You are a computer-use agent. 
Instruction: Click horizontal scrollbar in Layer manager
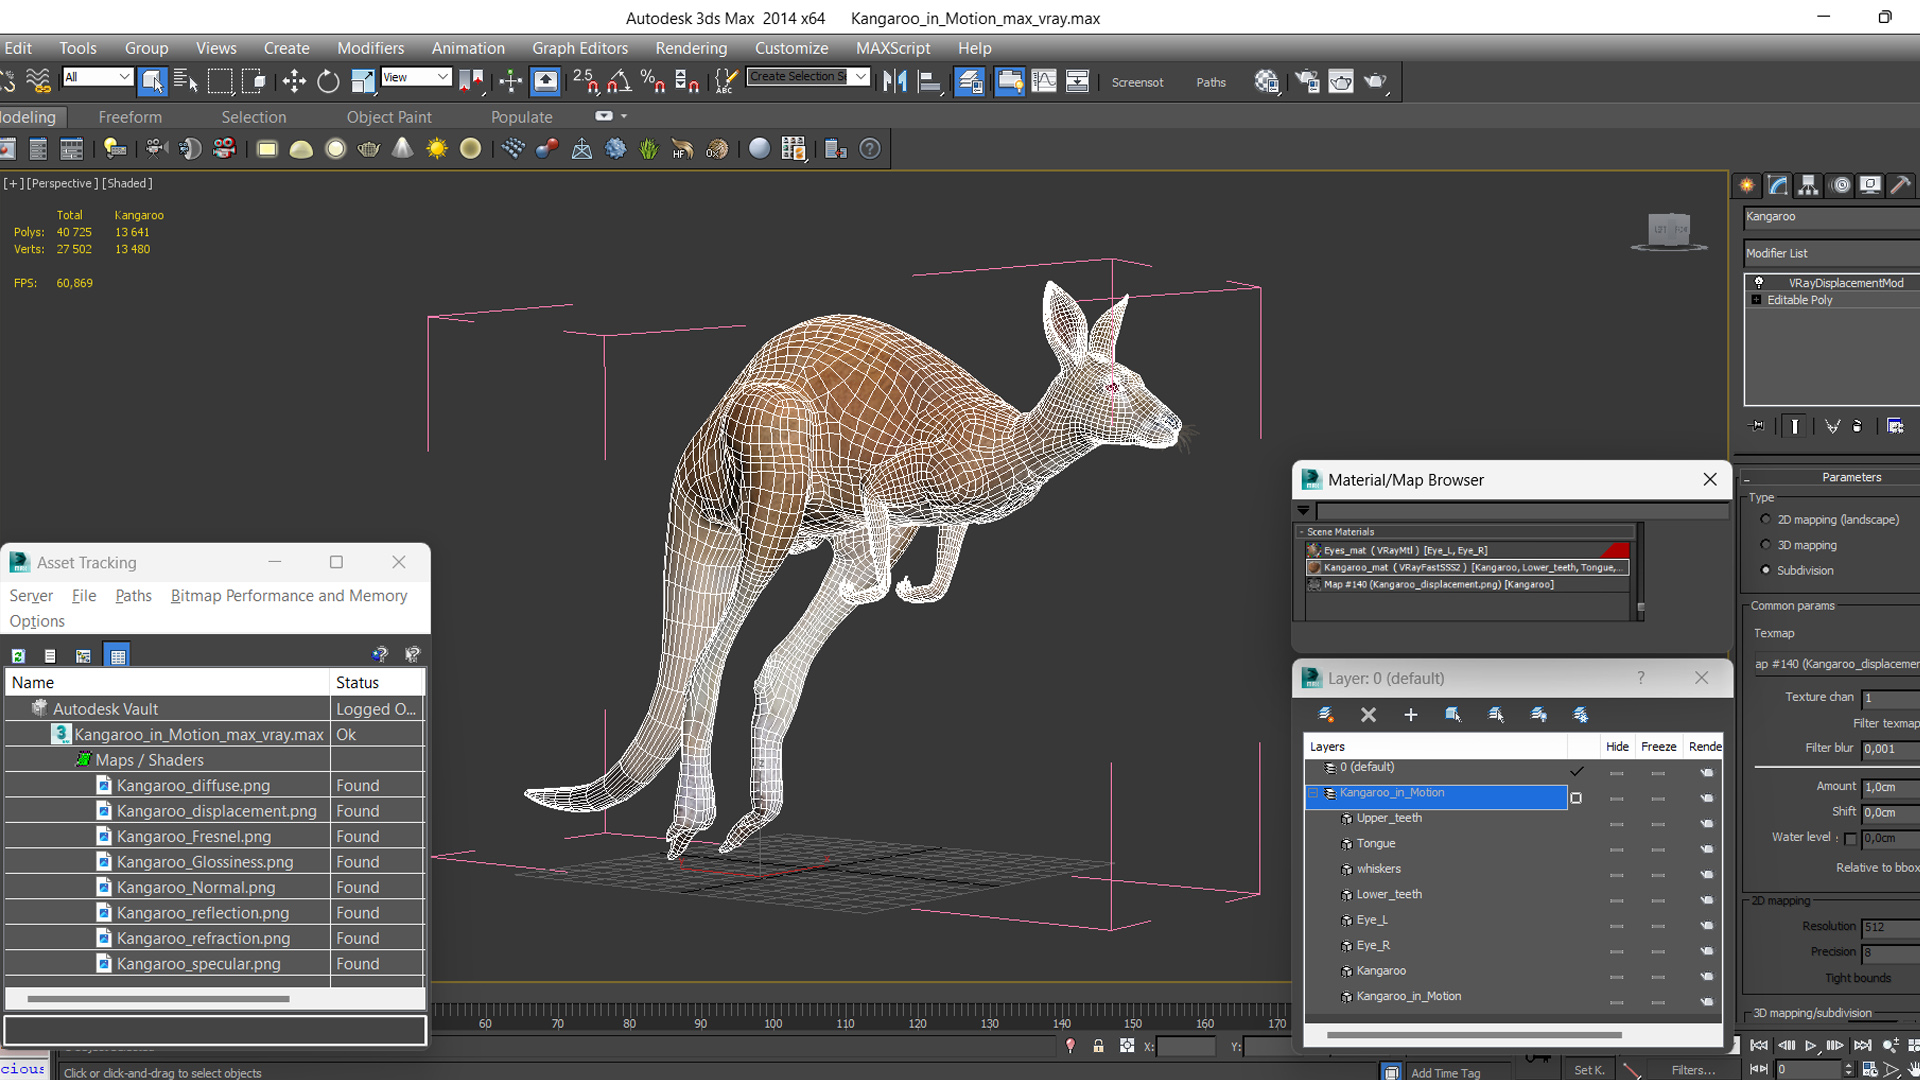coord(1474,1035)
